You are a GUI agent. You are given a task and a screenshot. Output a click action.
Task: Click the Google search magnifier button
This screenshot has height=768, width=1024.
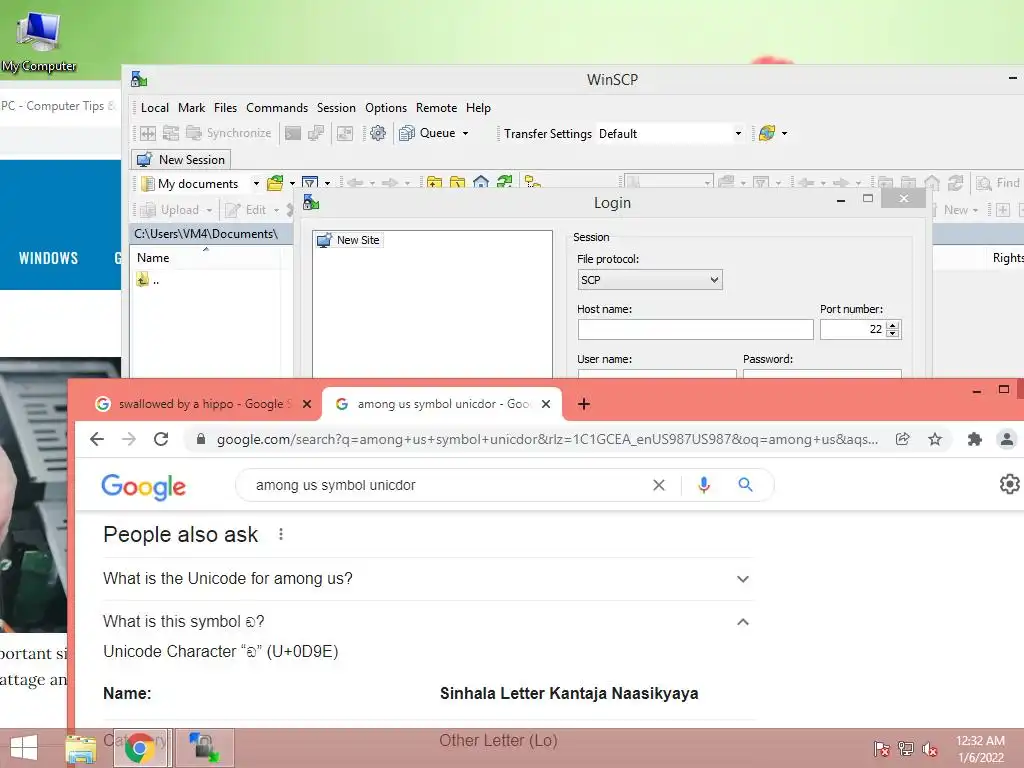click(745, 485)
